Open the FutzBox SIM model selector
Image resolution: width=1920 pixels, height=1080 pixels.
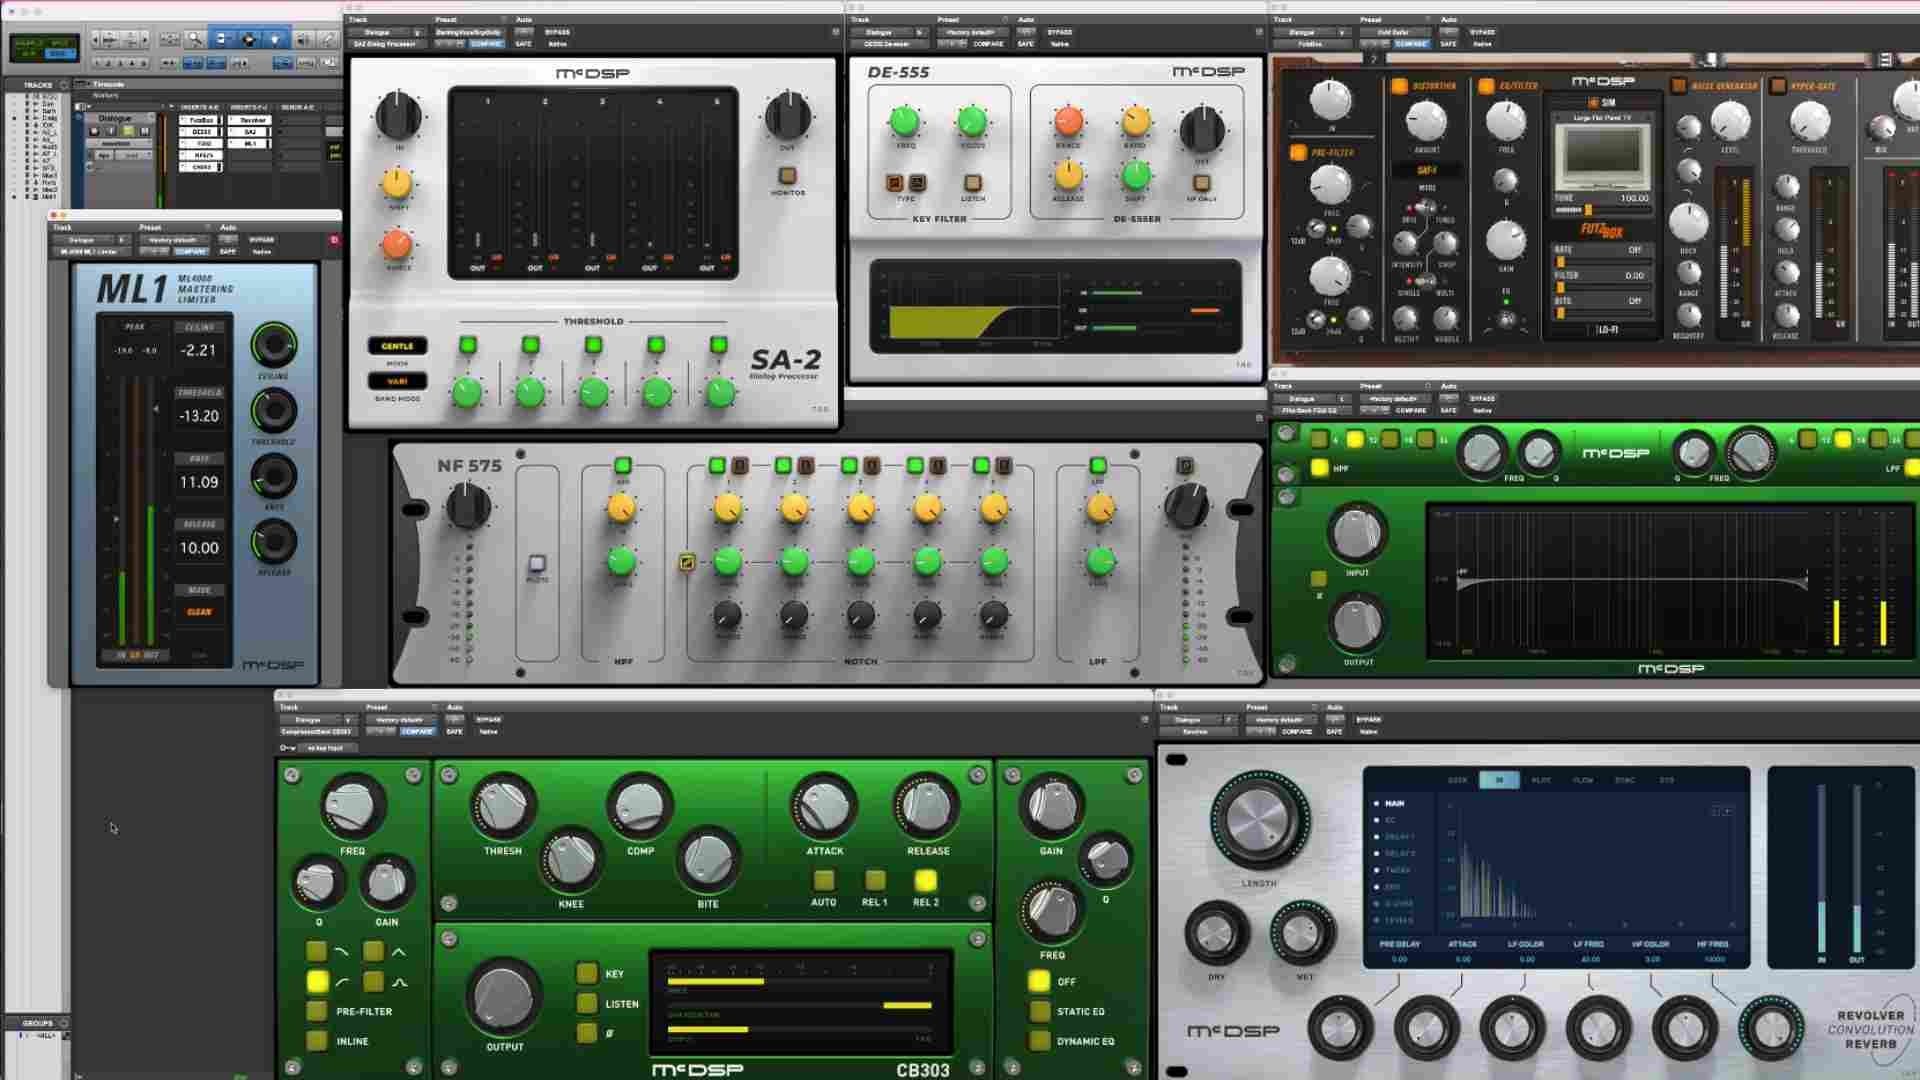tap(1602, 118)
